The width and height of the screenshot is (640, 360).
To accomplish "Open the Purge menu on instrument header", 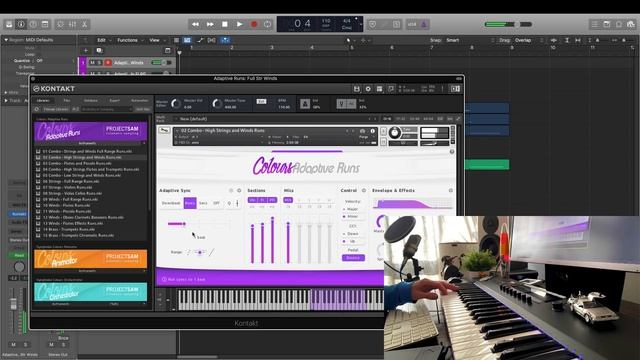I will [x=363, y=137].
